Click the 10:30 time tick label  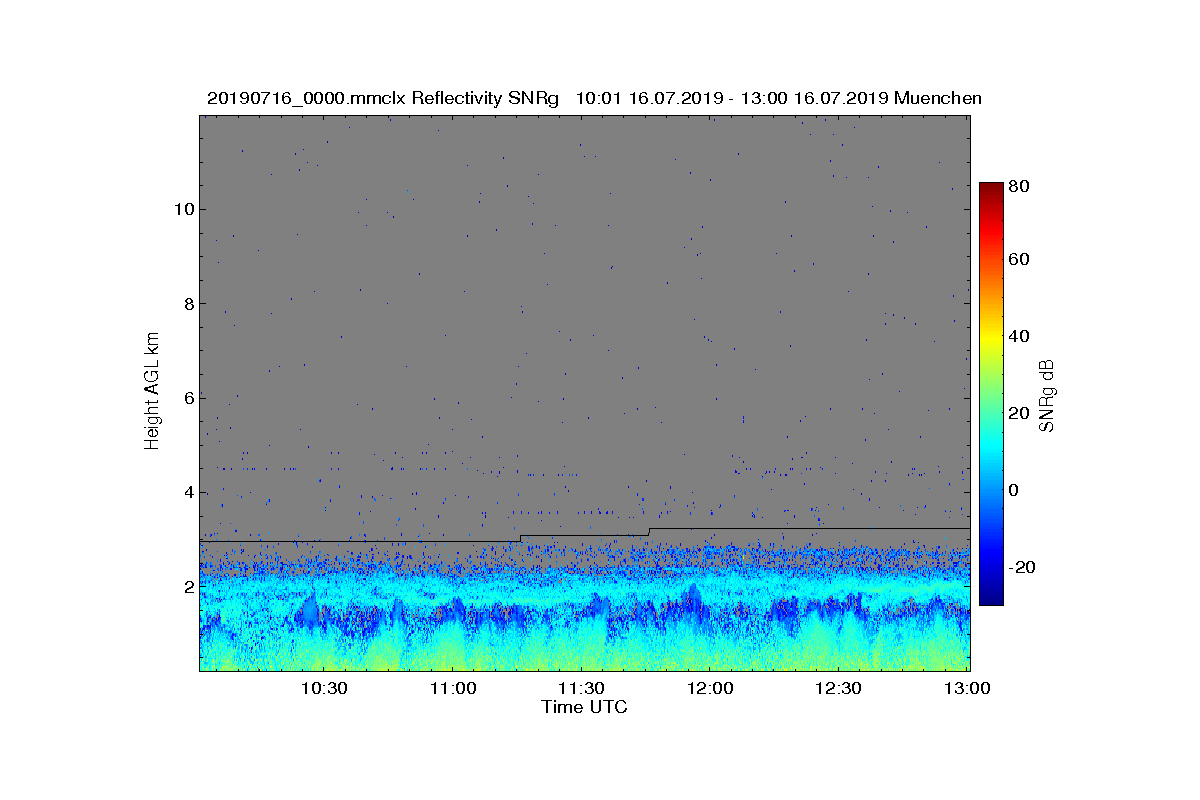point(324,688)
